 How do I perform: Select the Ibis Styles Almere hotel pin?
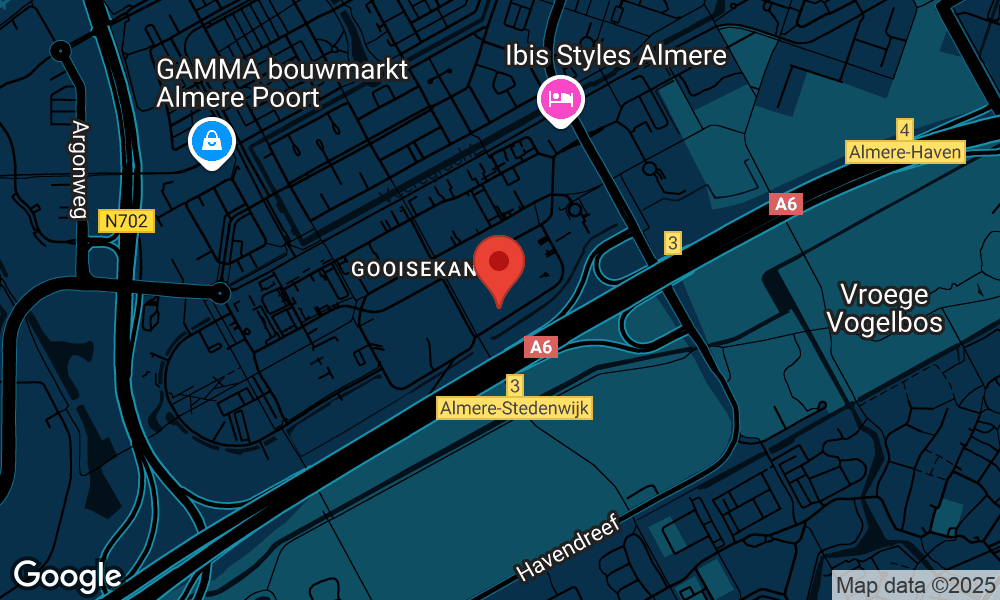[561, 101]
